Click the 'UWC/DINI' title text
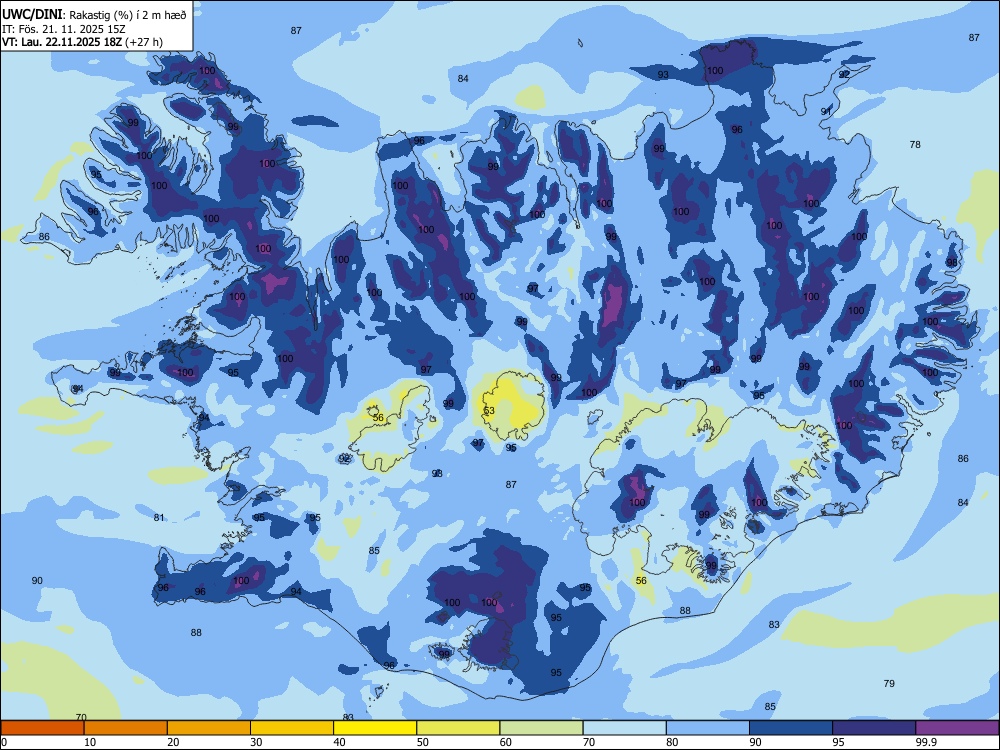This screenshot has height=750, width=1000. [32, 15]
